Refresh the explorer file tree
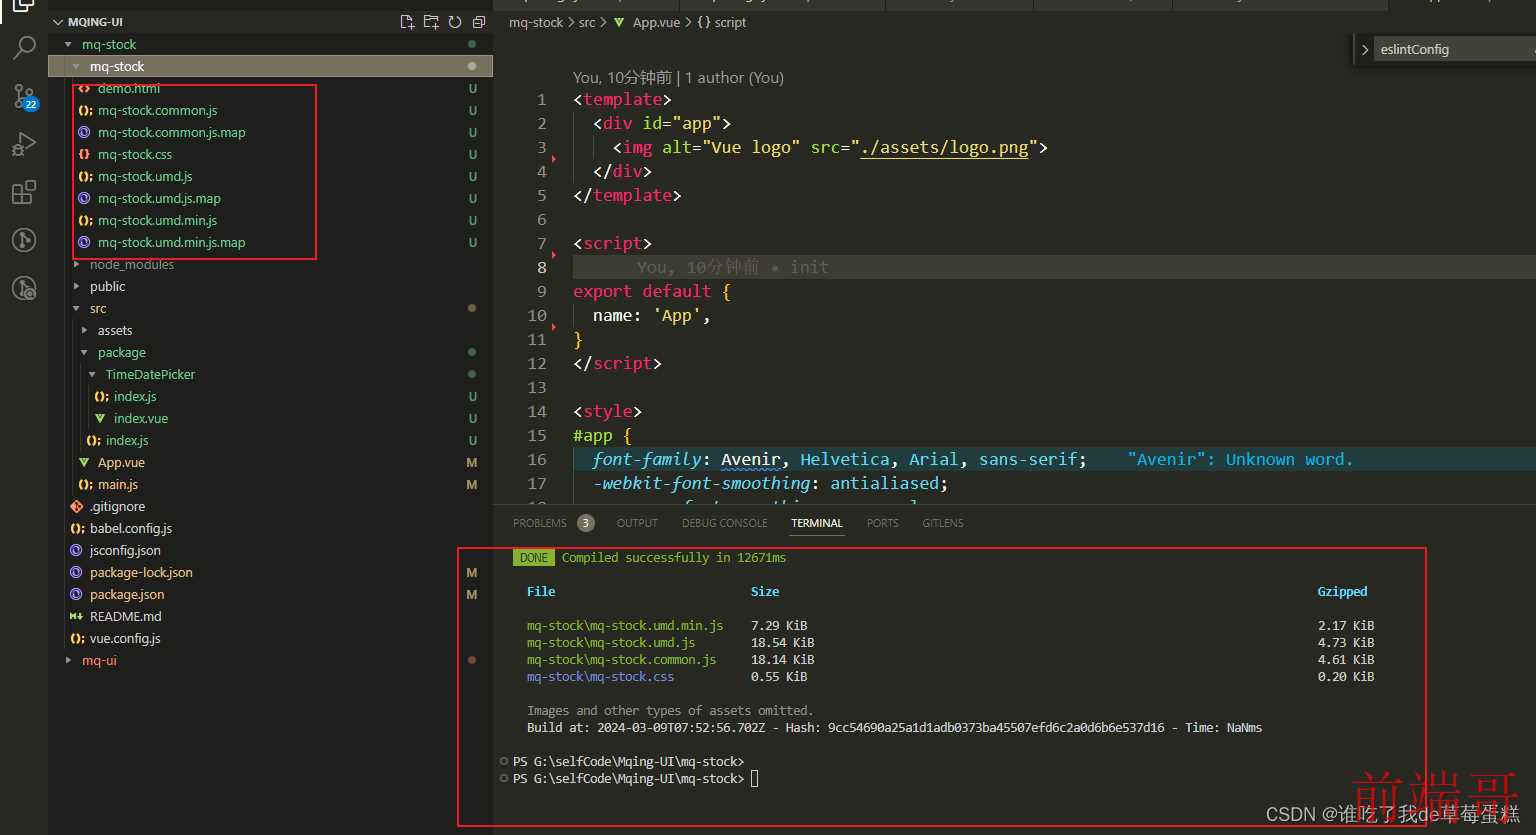The height and width of the screenshot is (835, 1536). (x=455, y=22)
